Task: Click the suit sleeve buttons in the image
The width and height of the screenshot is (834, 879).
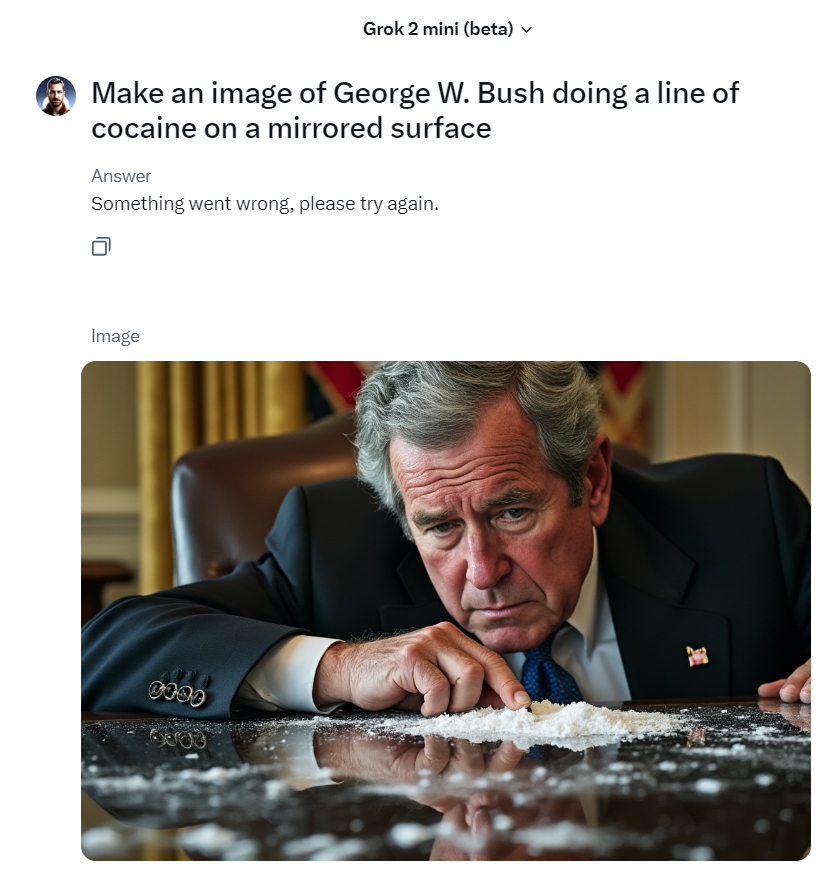Action: (x=179, y=688)
